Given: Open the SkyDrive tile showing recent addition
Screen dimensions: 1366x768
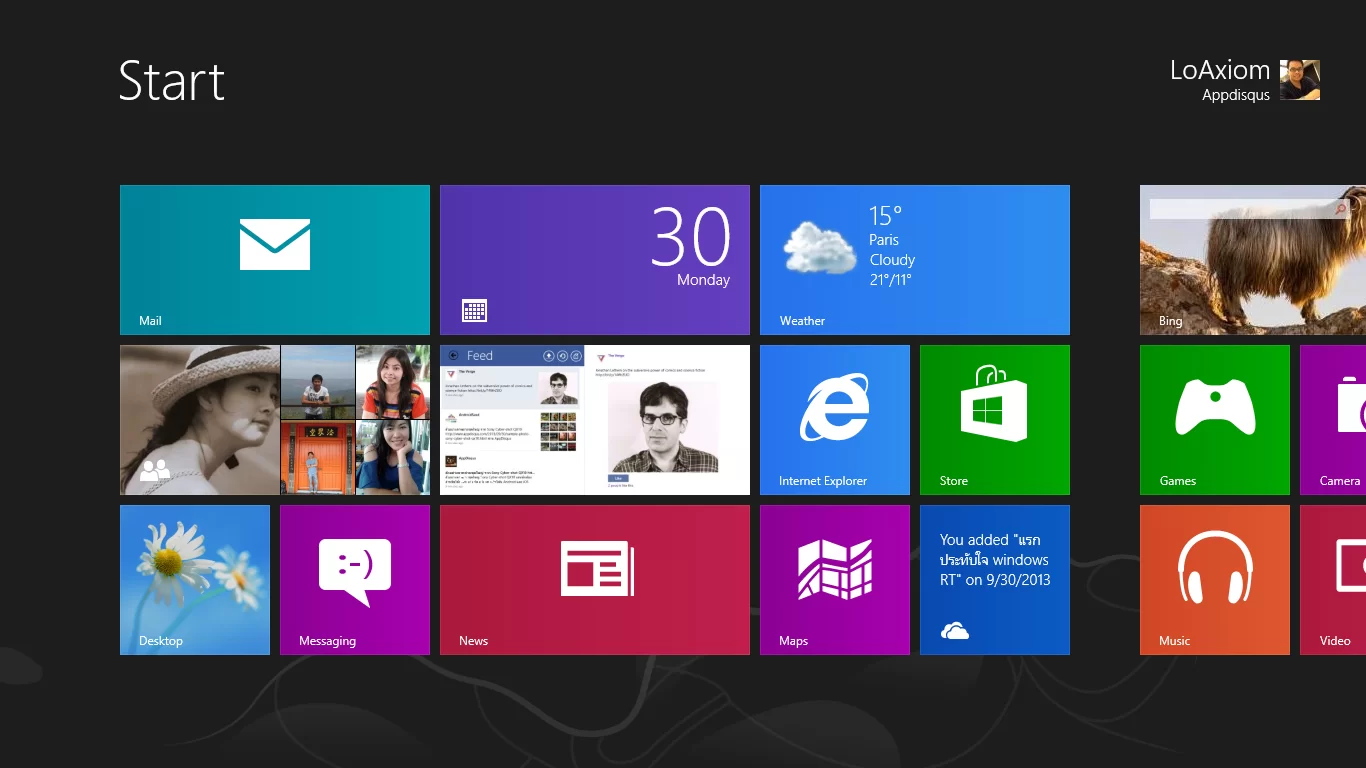Looking at the screenshot, I should [x=995, y=580].
